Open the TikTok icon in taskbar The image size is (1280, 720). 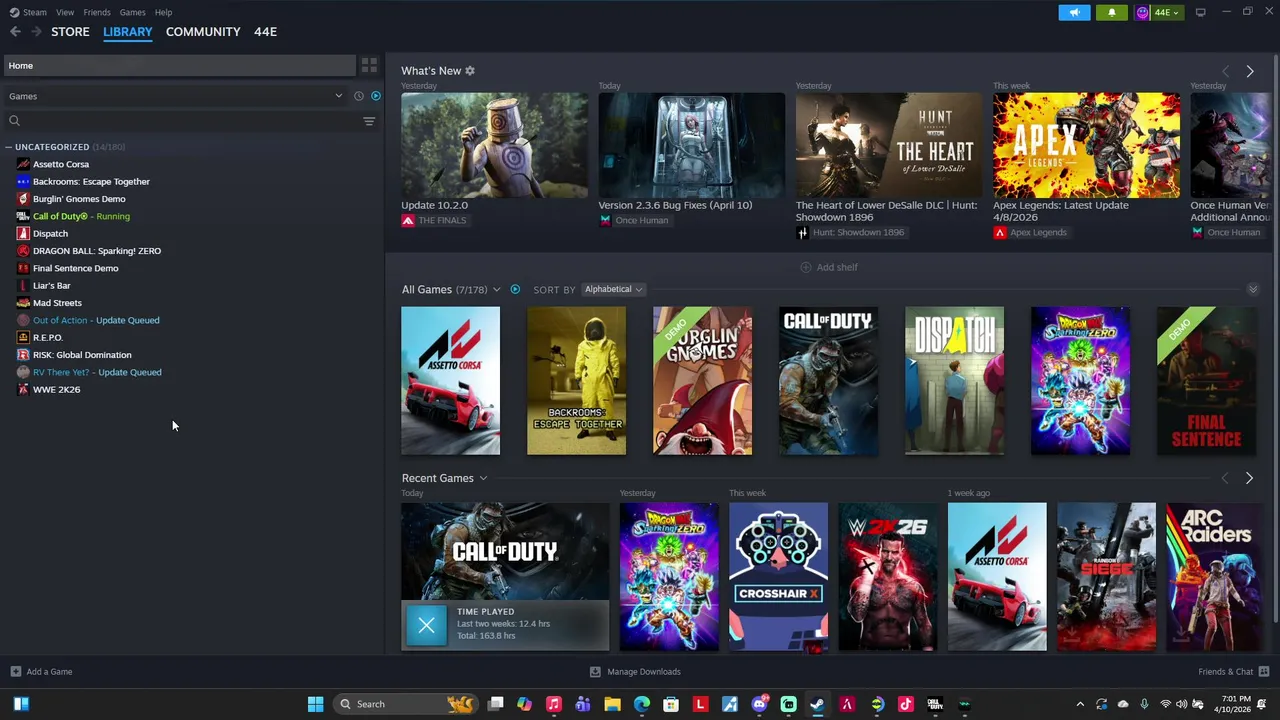click(905, 704)
